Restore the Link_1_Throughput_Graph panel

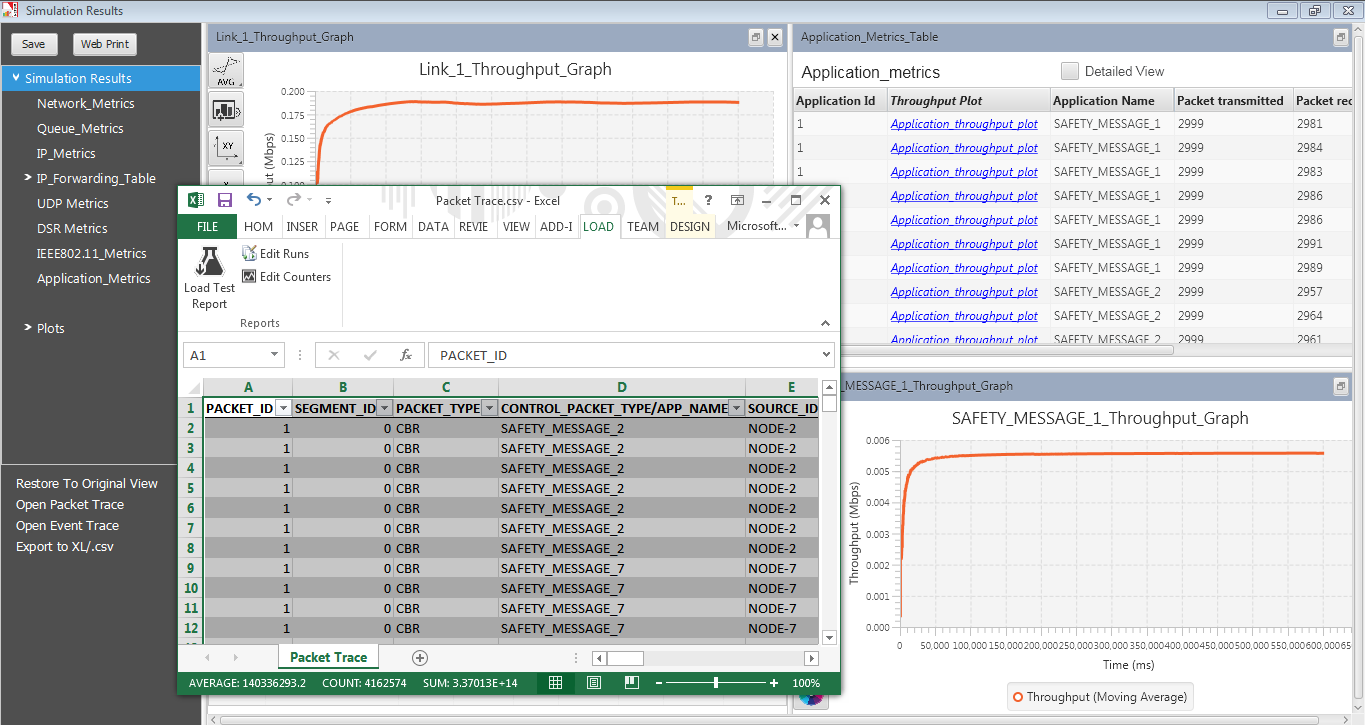click(756, 37)
